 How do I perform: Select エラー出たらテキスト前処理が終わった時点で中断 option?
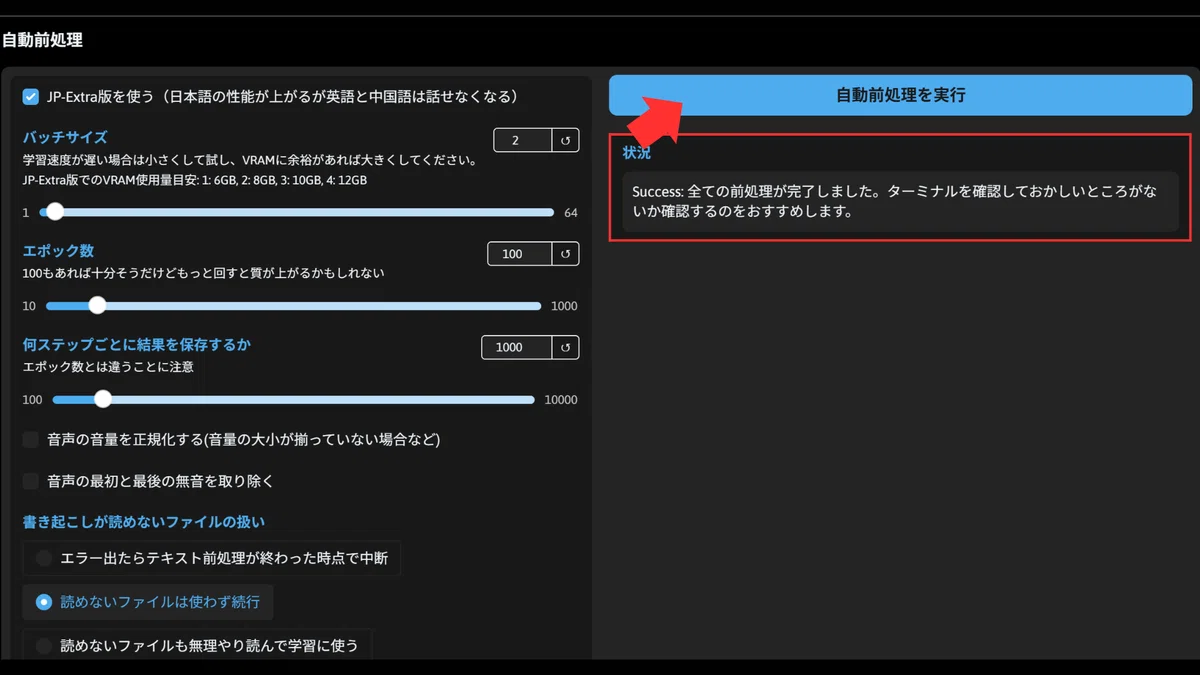212,558
